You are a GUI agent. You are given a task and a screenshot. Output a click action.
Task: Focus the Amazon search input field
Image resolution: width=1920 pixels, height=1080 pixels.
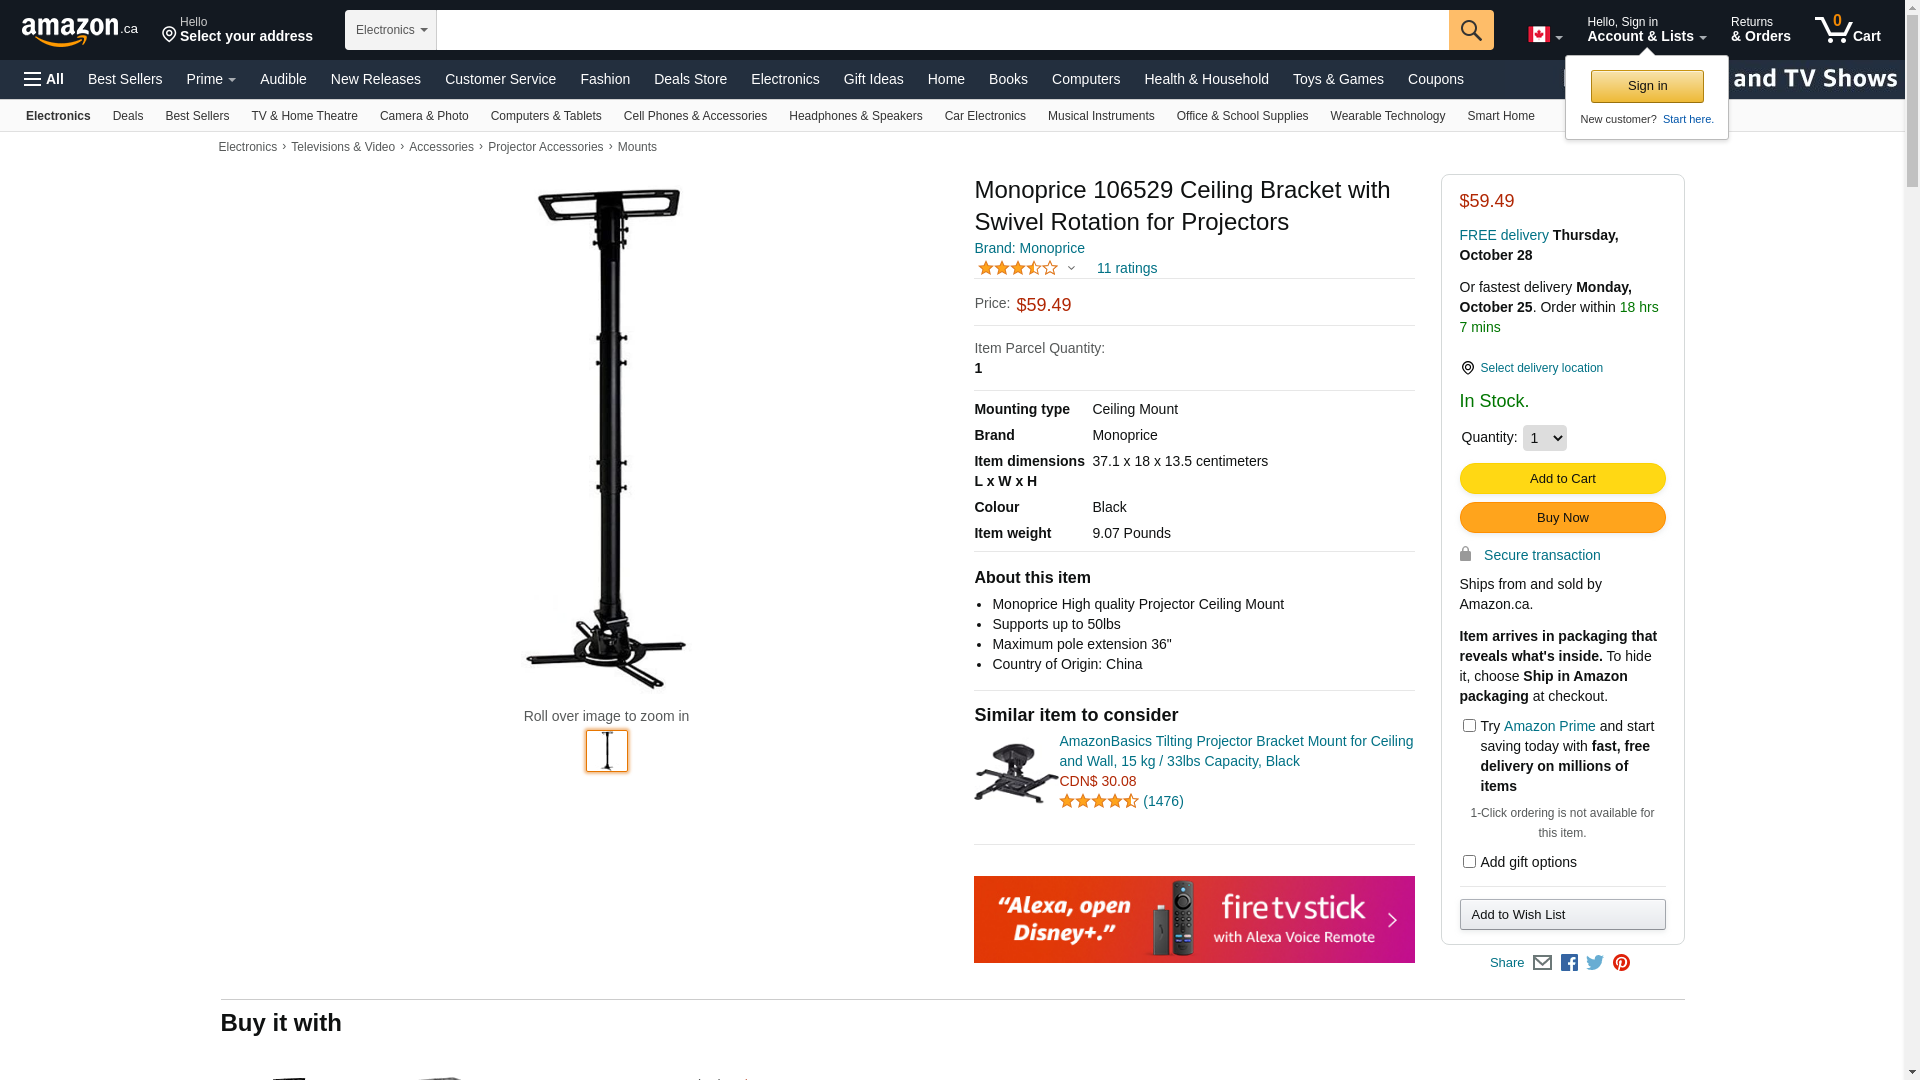coord(943,30)
